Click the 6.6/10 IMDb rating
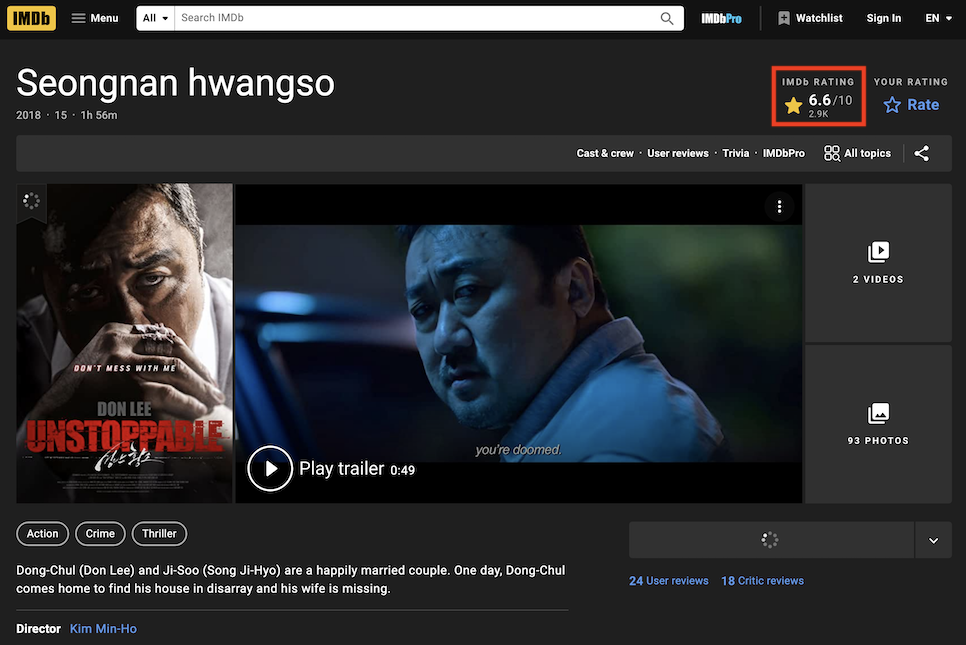Viewport: 966px width, 645px height. point(819,103)
